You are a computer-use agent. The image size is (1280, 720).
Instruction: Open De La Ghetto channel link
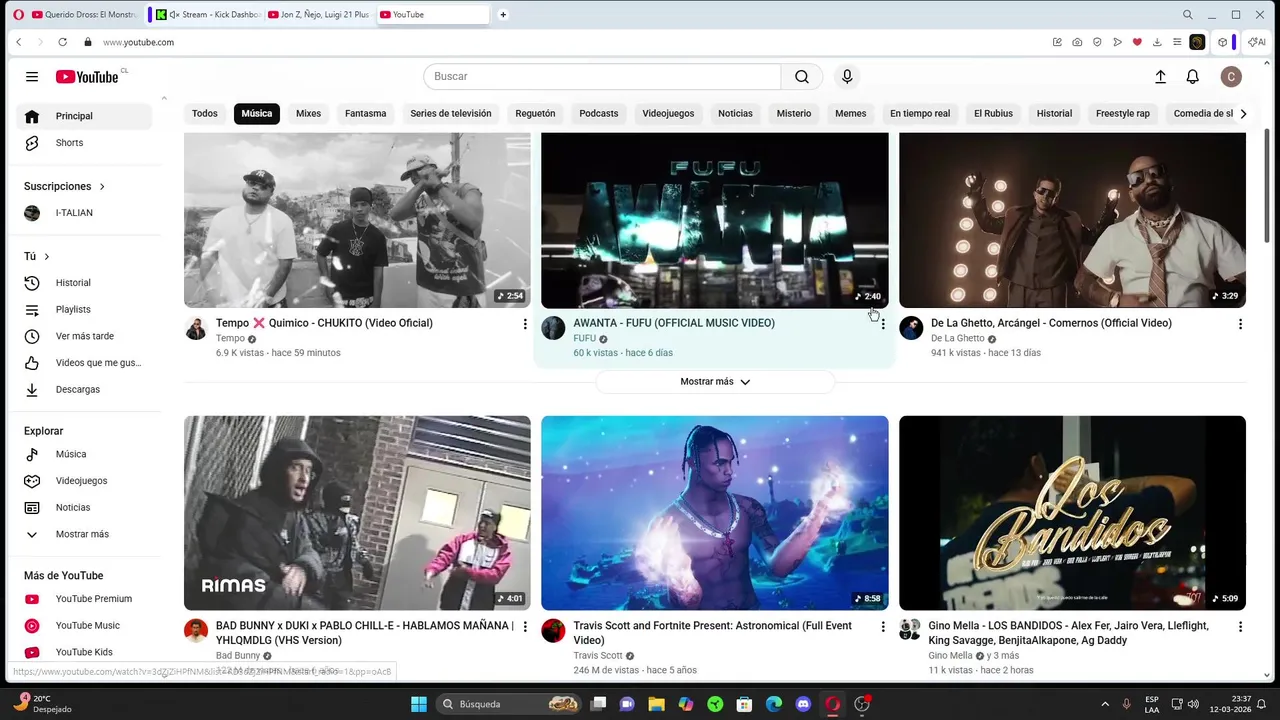pyautogui.click(x=958, y=339)
